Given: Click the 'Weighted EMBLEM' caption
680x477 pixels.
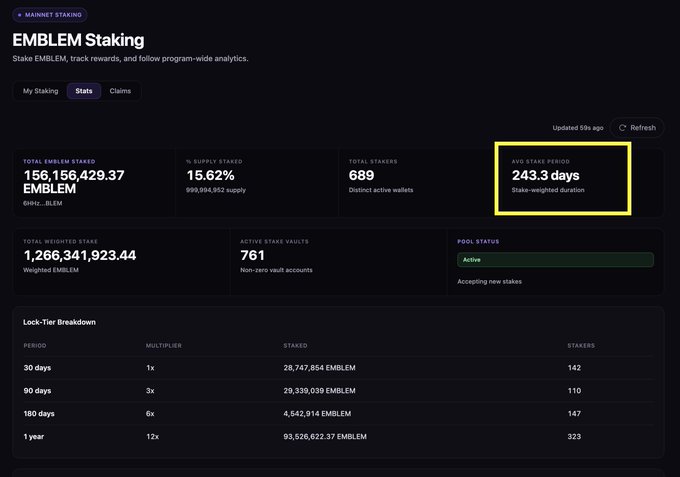Looking at the screenshot, I should 51,270.
